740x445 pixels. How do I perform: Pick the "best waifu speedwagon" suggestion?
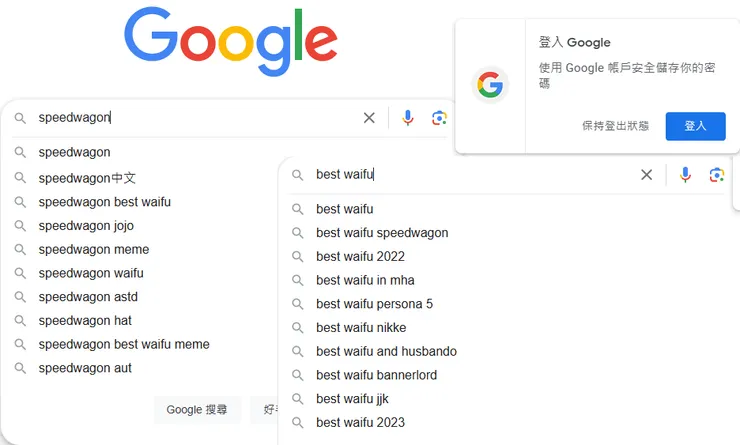pos(382,233)
